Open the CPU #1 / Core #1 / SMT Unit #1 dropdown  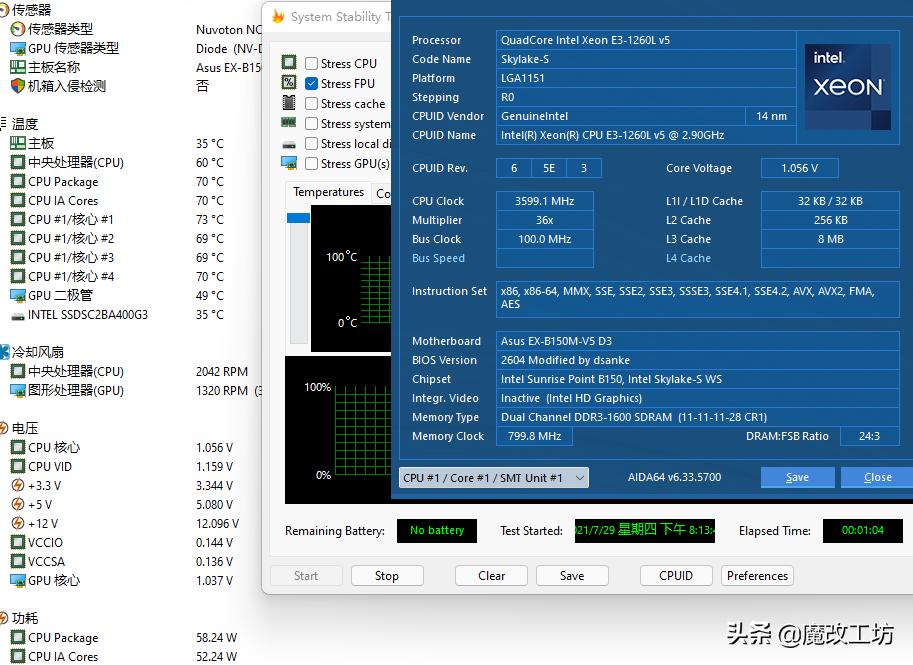(494, 477)
